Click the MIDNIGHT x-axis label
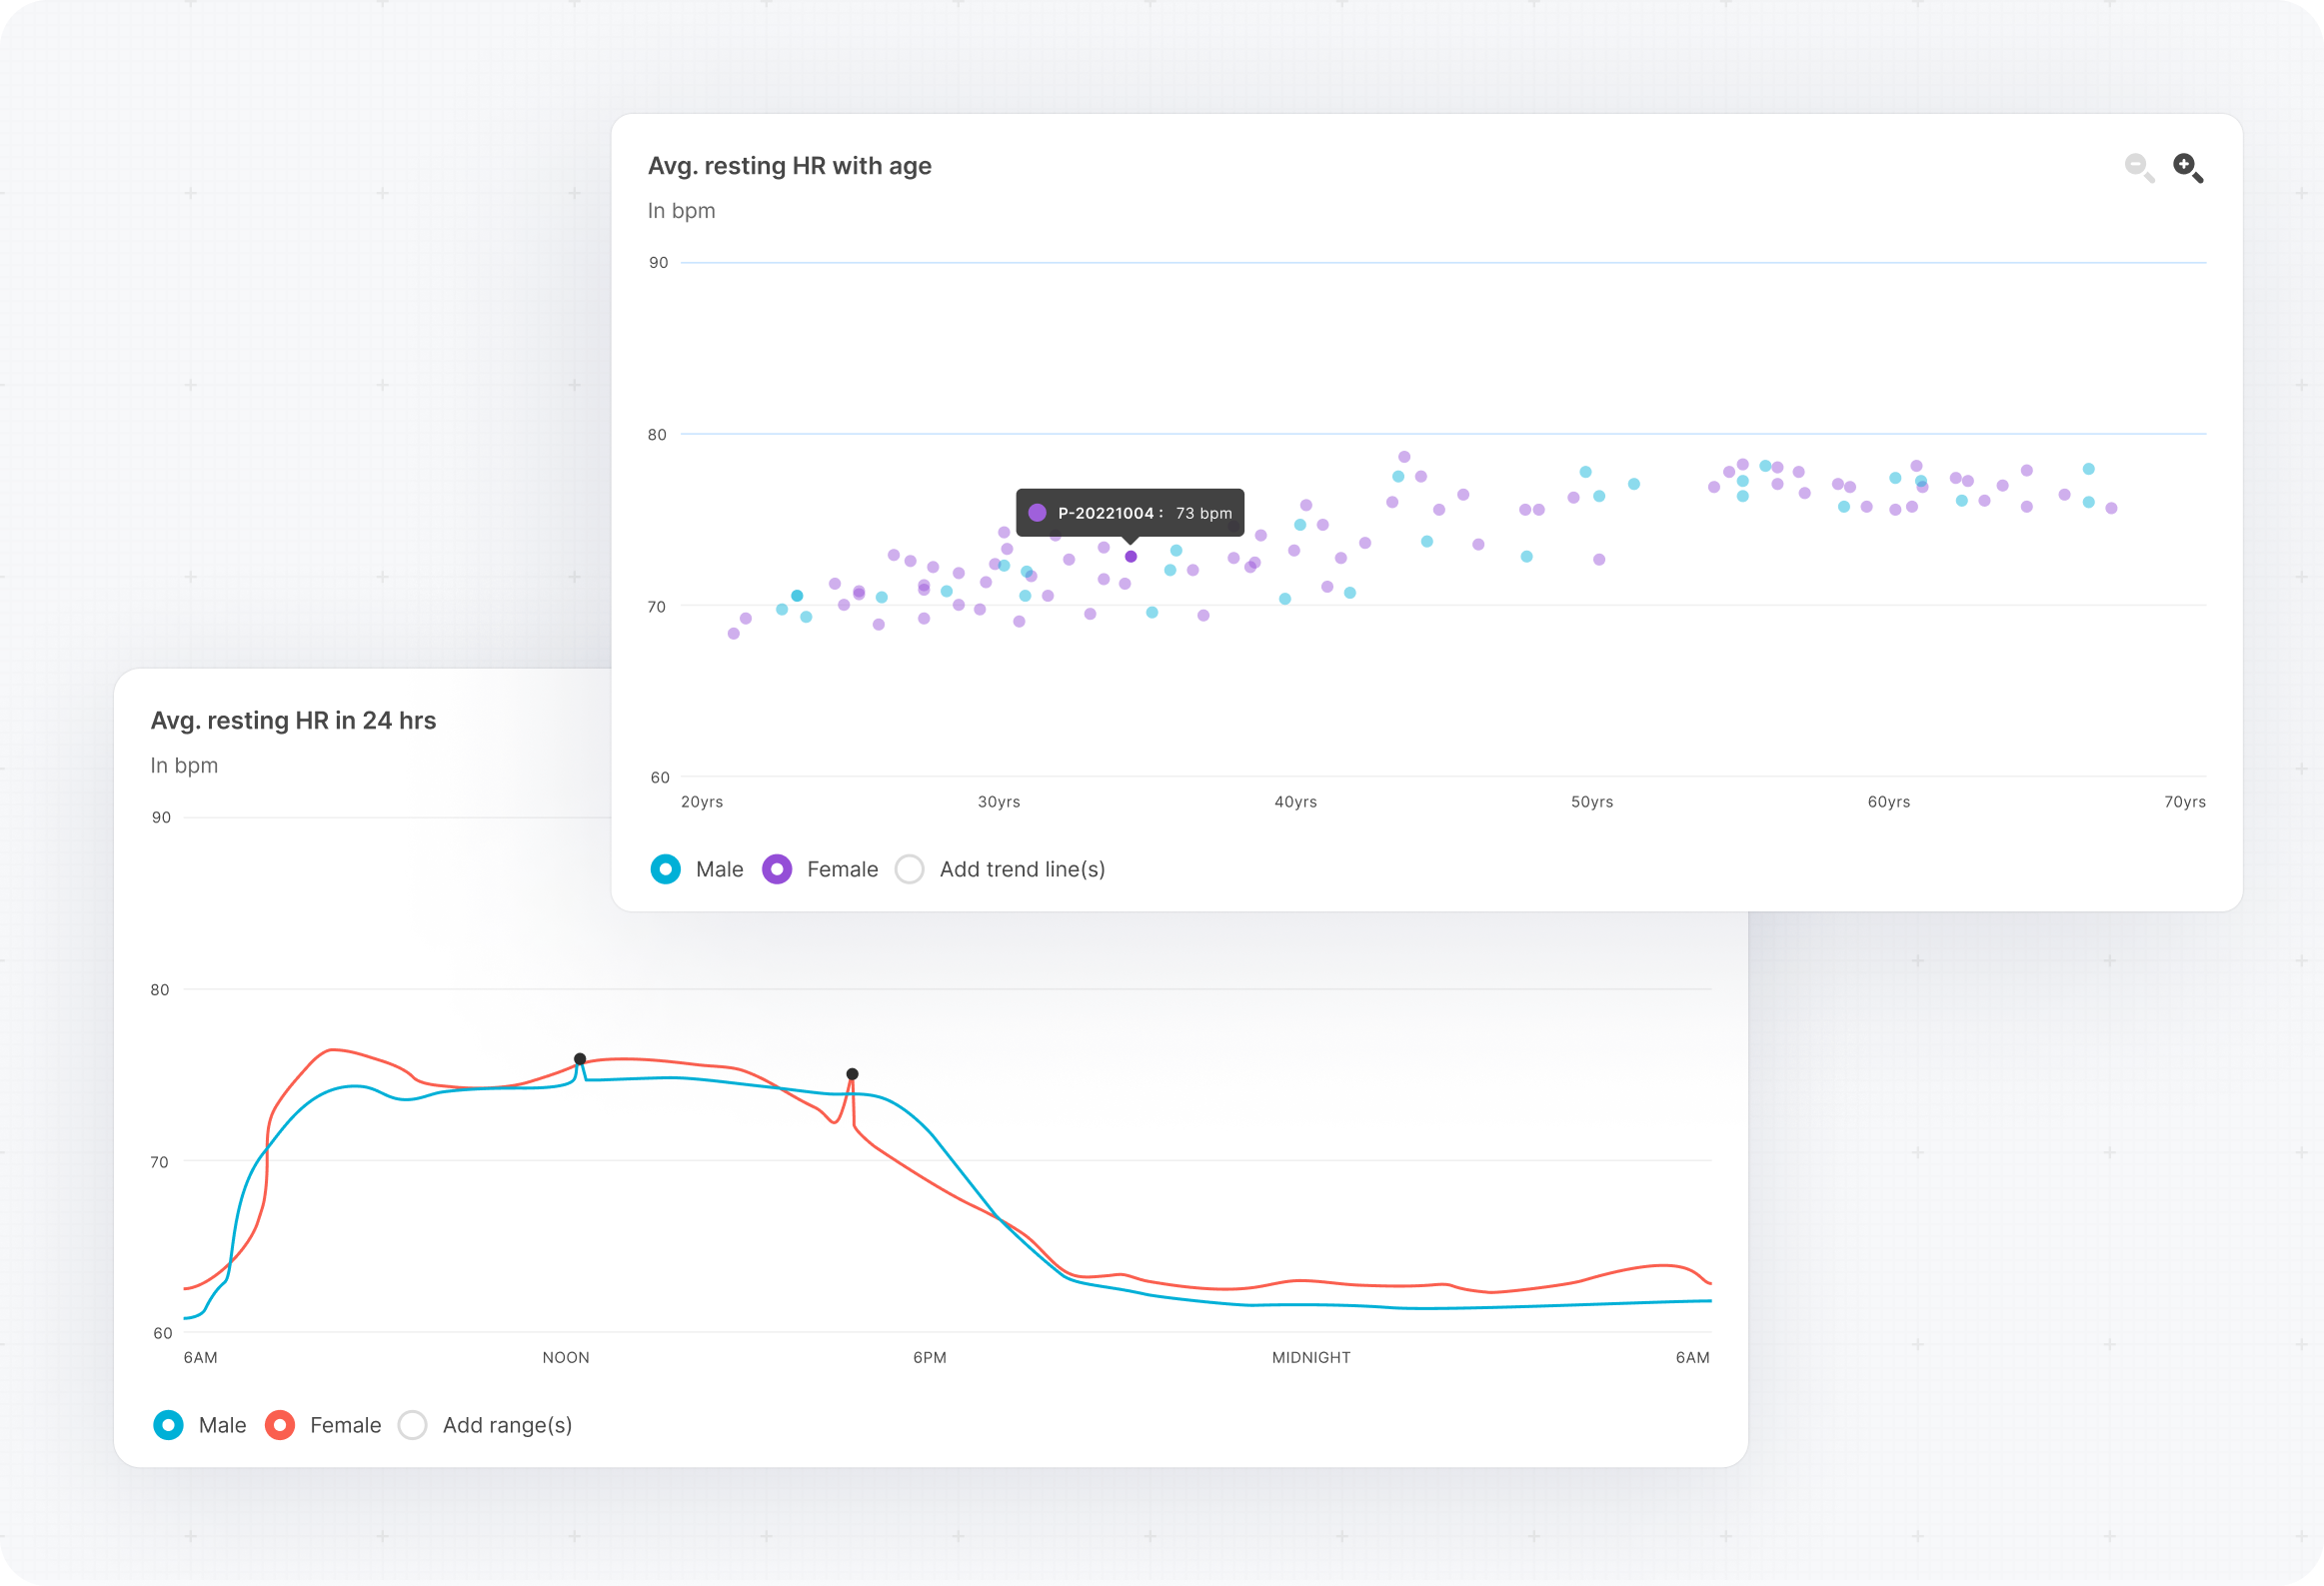 [x=1310, y=1357]
